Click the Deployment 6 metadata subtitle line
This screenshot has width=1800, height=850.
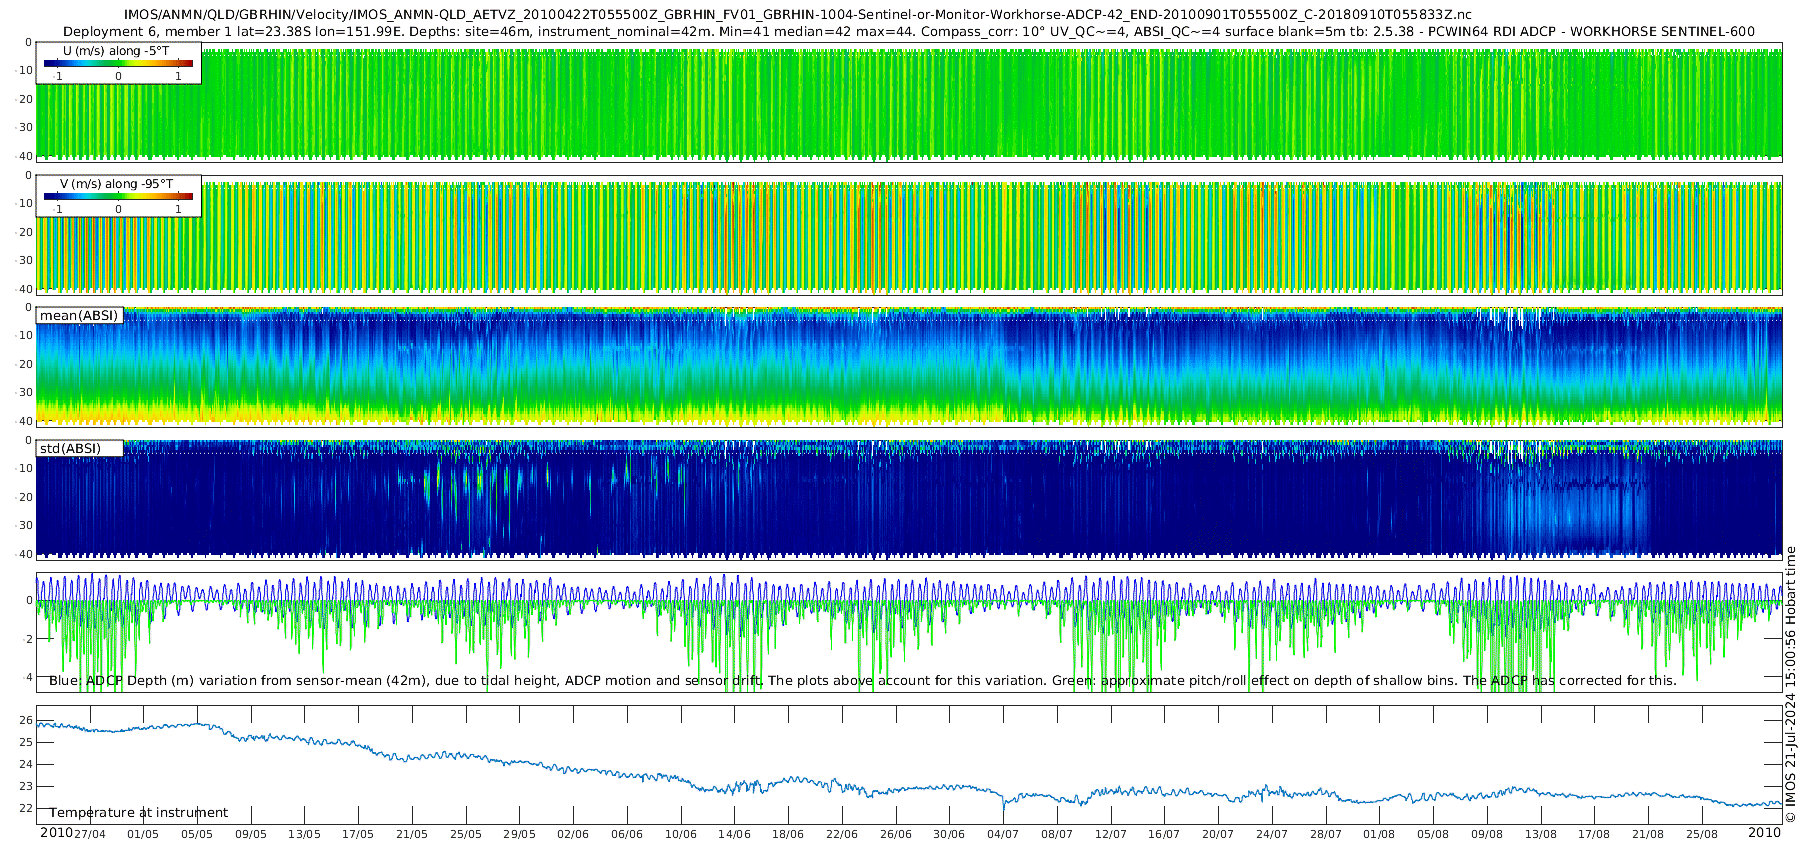[908, 31]
